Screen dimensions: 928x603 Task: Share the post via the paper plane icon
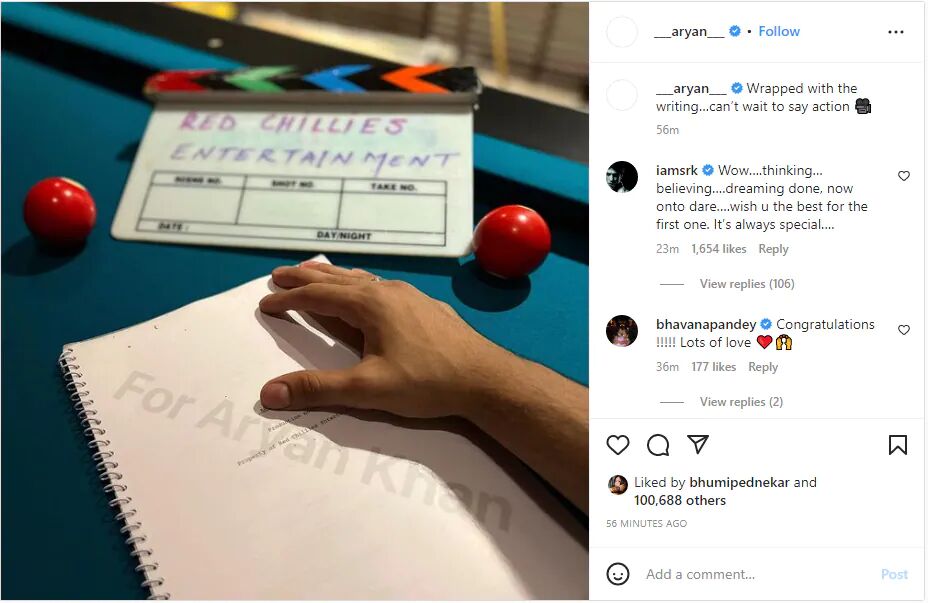pos(698,444)
